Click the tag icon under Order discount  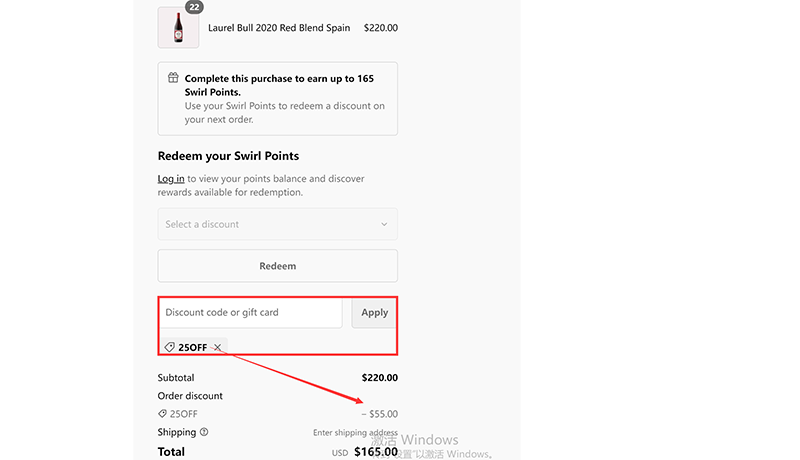[163, 414]
